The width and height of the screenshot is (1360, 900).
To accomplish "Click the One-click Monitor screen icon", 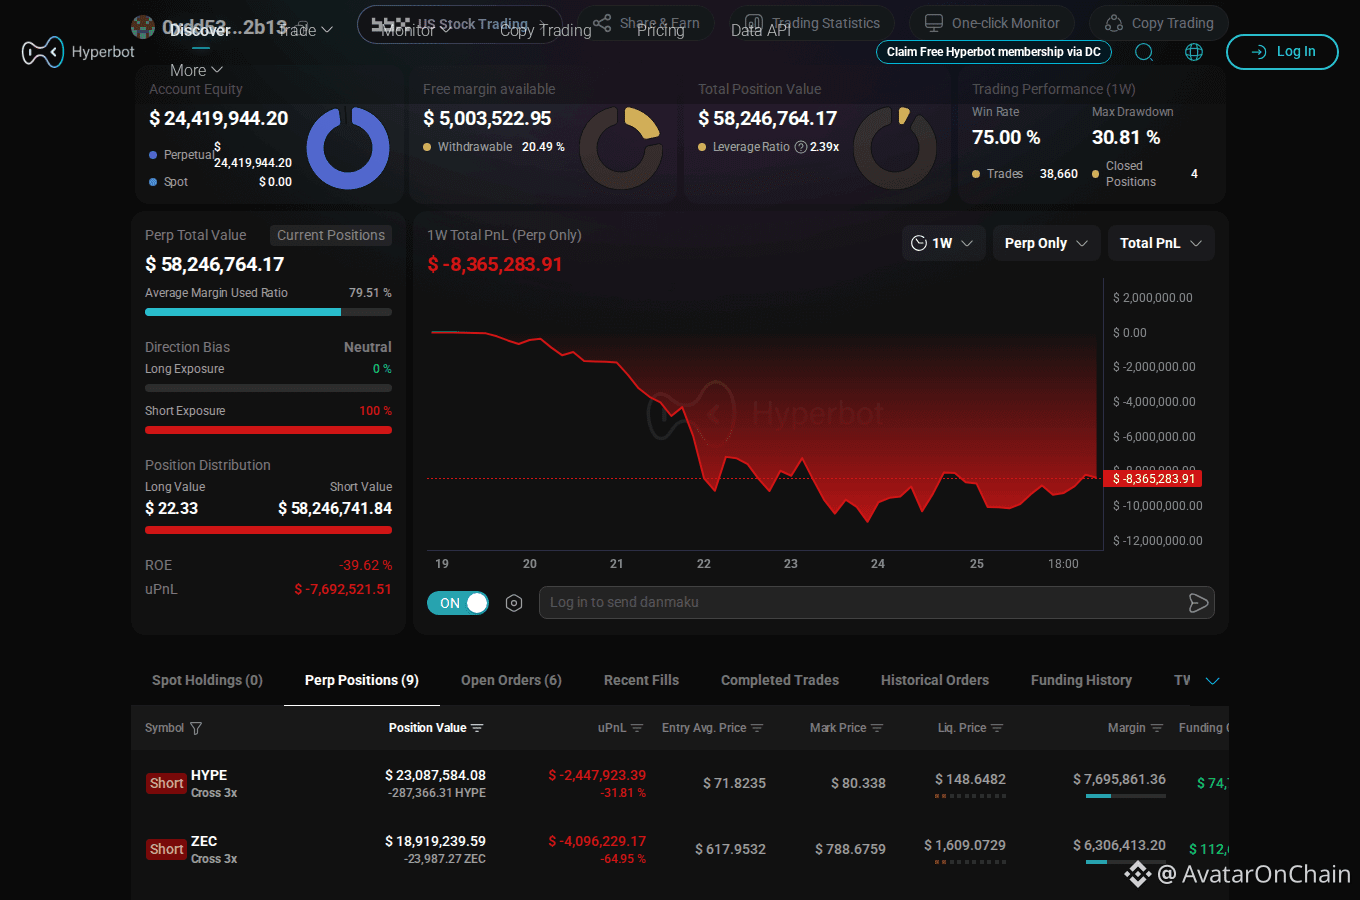I will click(x=934, y=22).
